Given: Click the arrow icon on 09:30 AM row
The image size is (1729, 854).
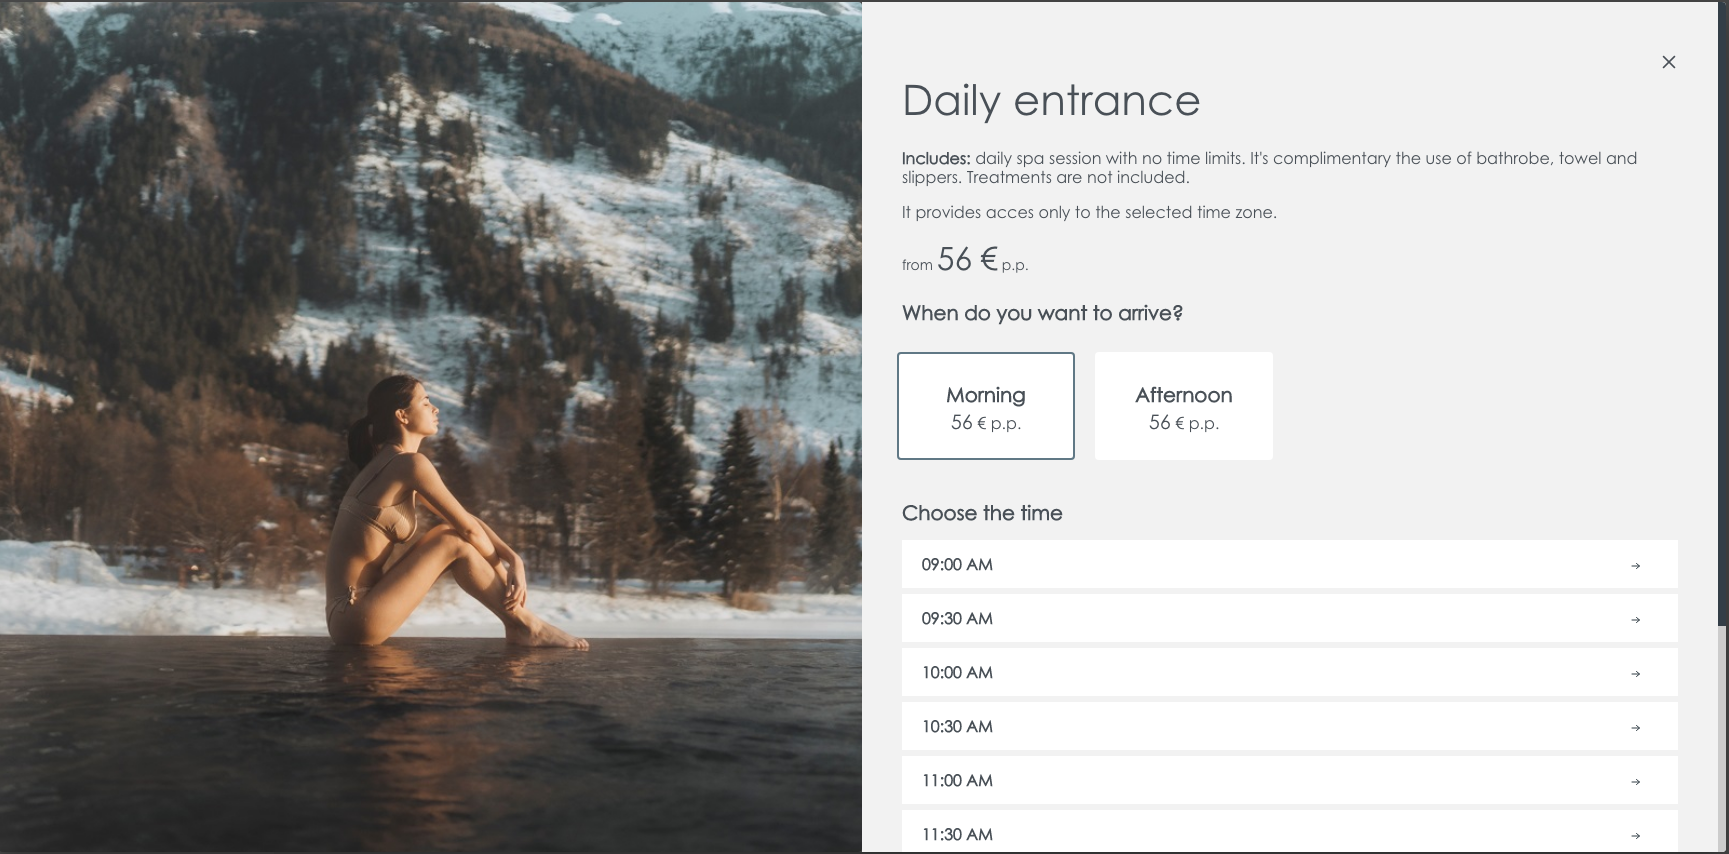Looking at the screenshot, I should [1636, 620].
